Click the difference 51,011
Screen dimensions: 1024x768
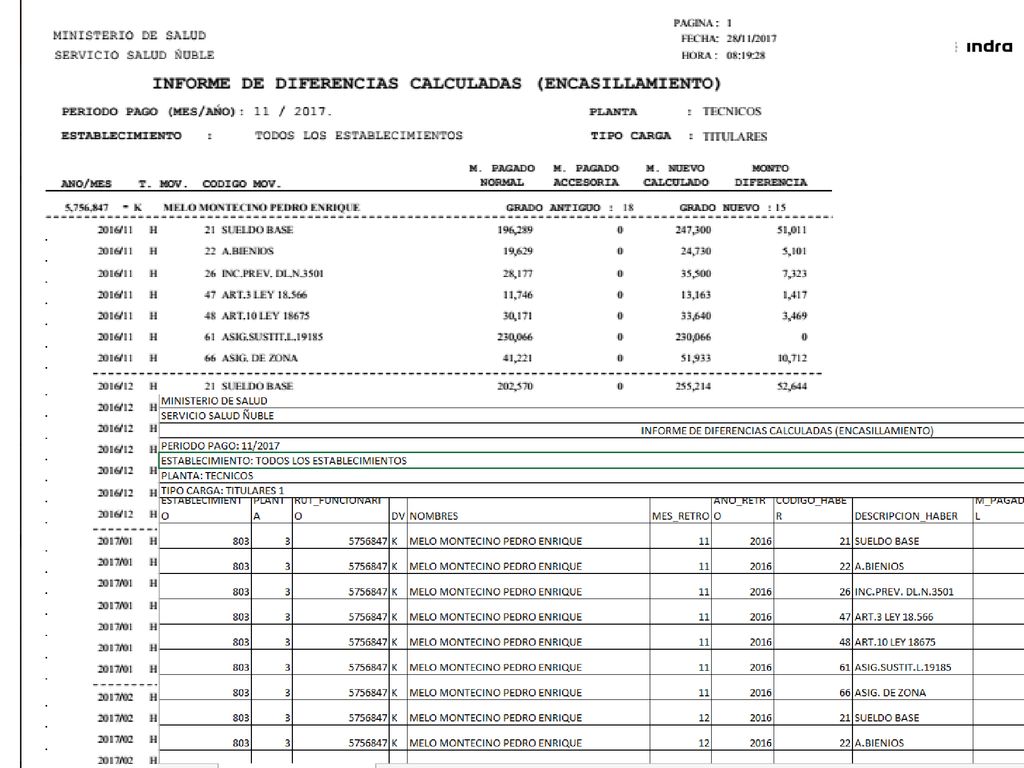[x=792, y=230]
